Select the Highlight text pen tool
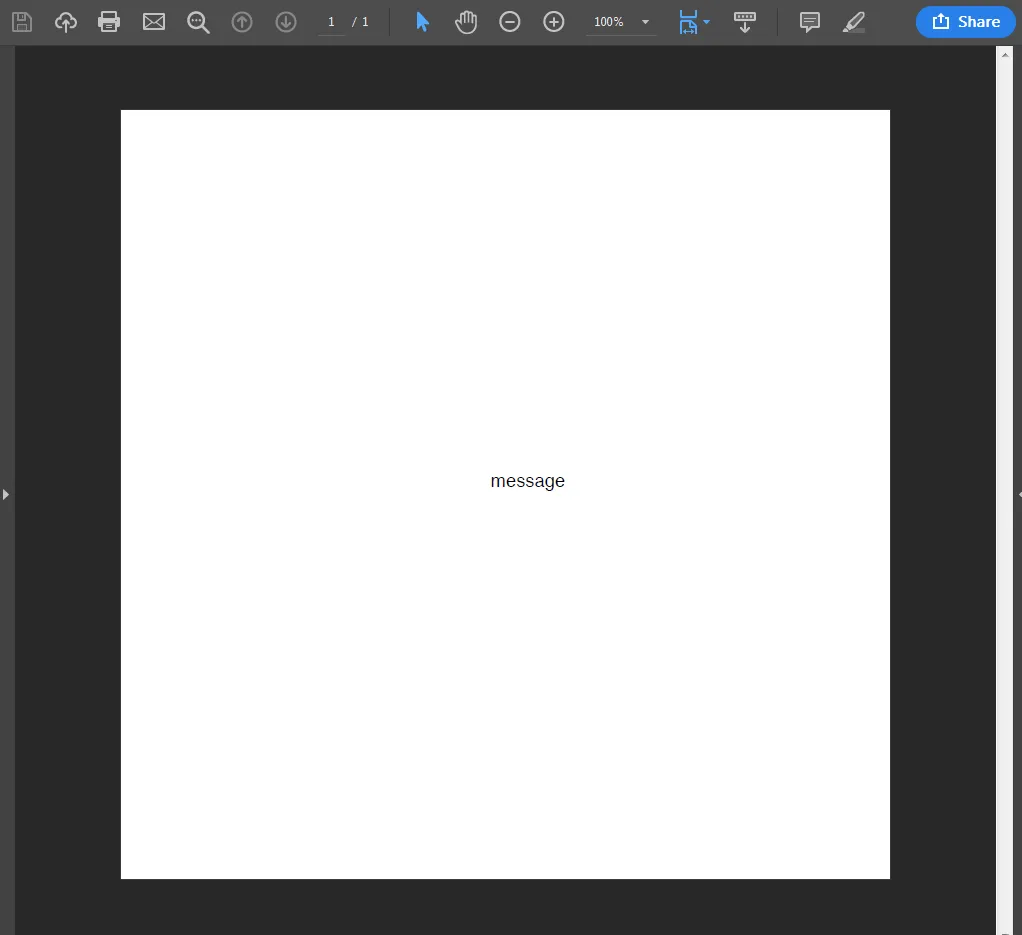 [x=854, y=22]
